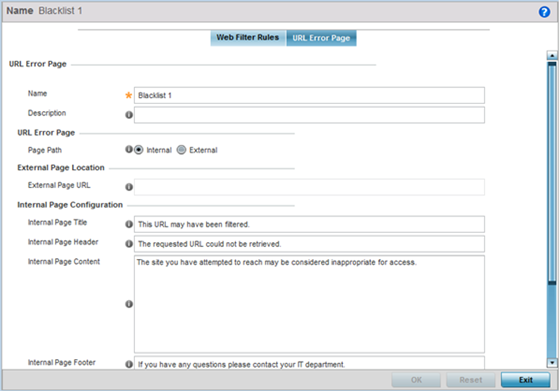
Task: Click the scrollbar down arrow
Action: (x=552, y=363)
